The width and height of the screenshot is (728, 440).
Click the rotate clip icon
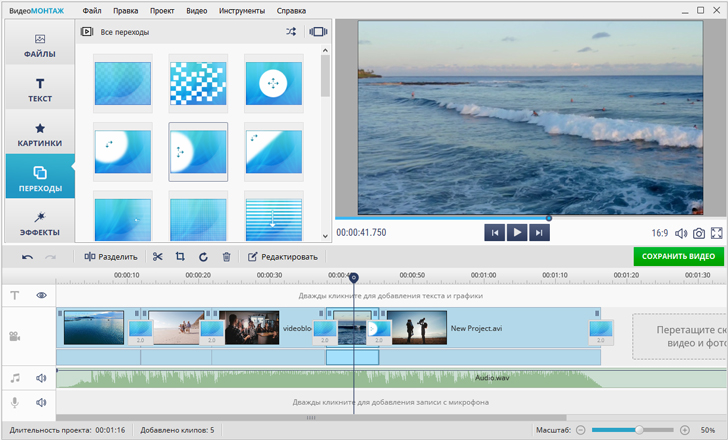click(x=203, y=257)
